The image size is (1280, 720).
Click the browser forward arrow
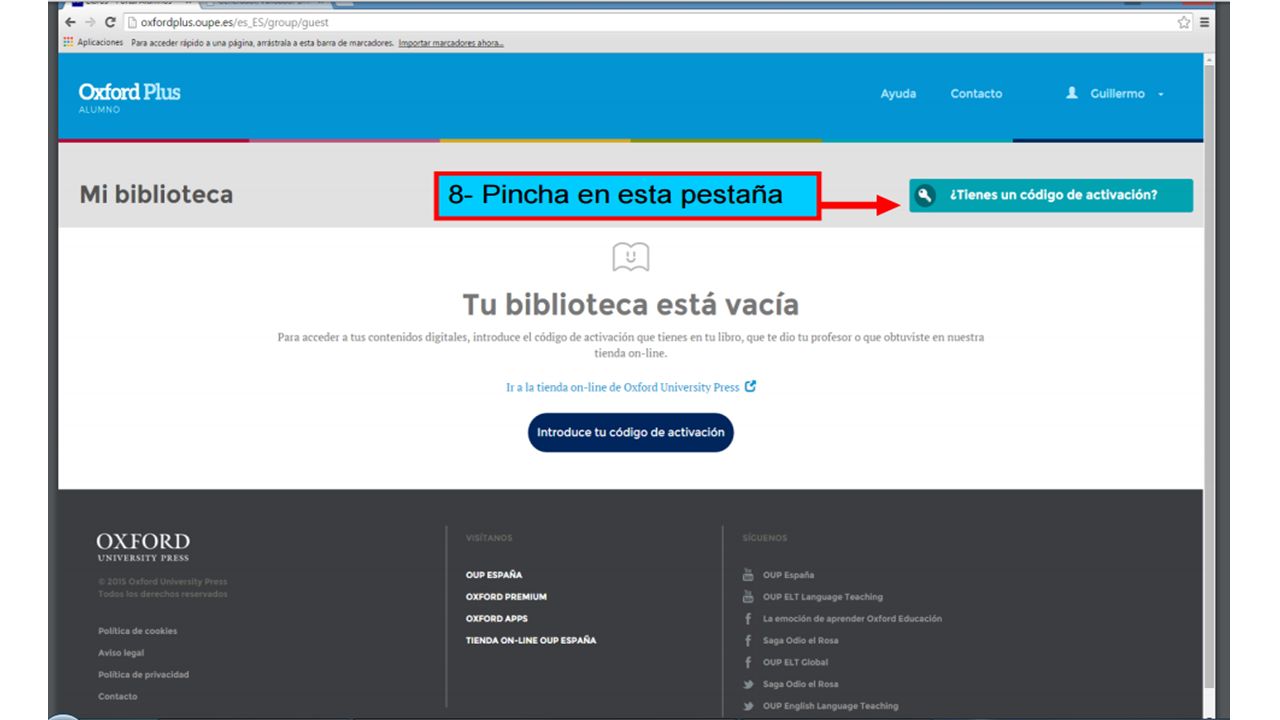pyautogui.click(x=89, y=22)
